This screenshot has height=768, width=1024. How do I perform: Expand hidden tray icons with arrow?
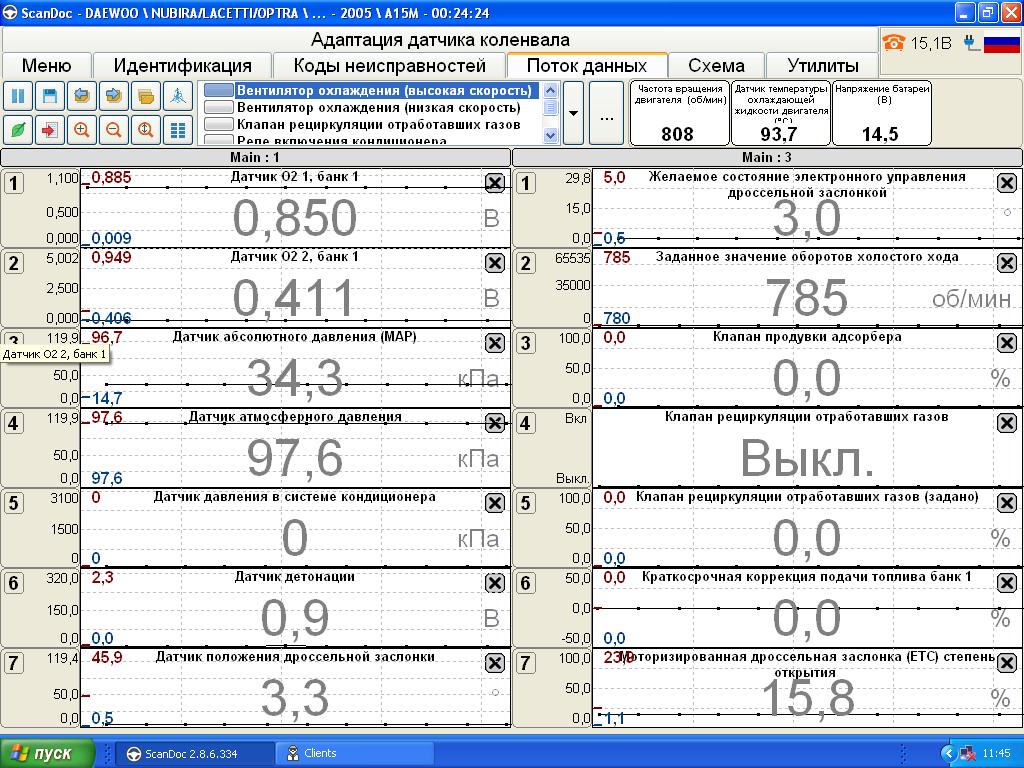948,754
